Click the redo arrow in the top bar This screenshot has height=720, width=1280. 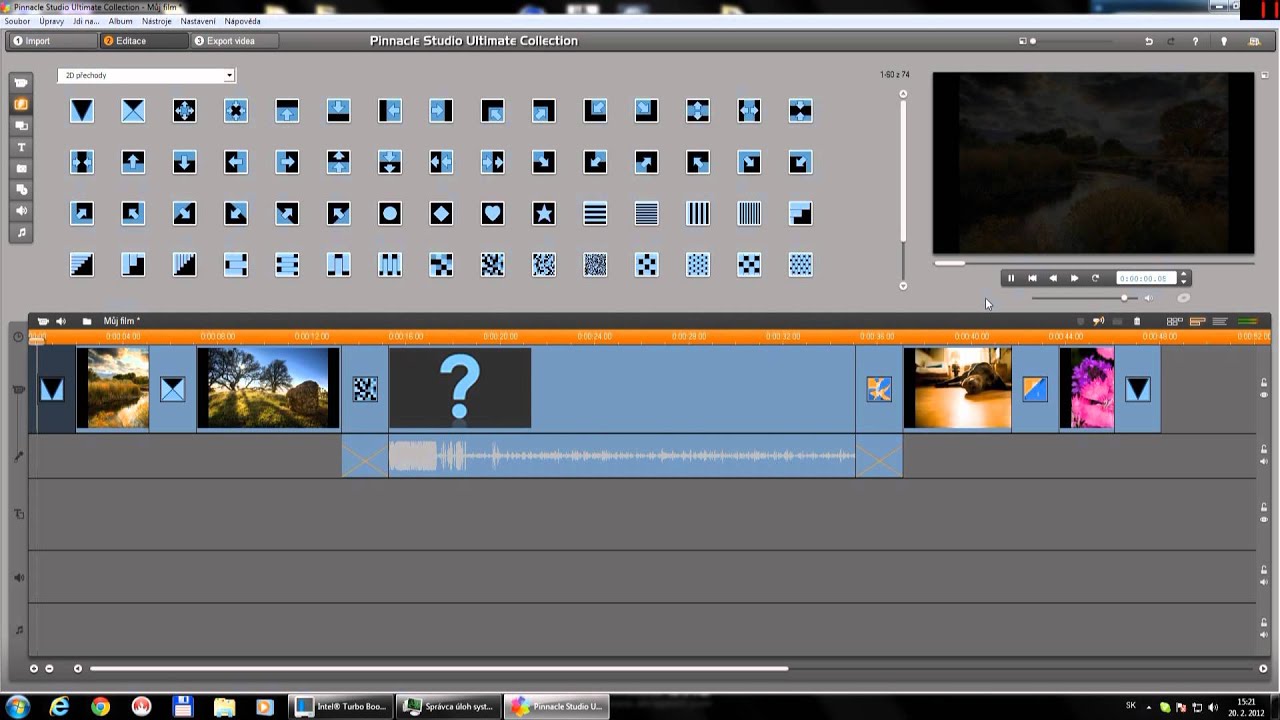coord(1171,41)
